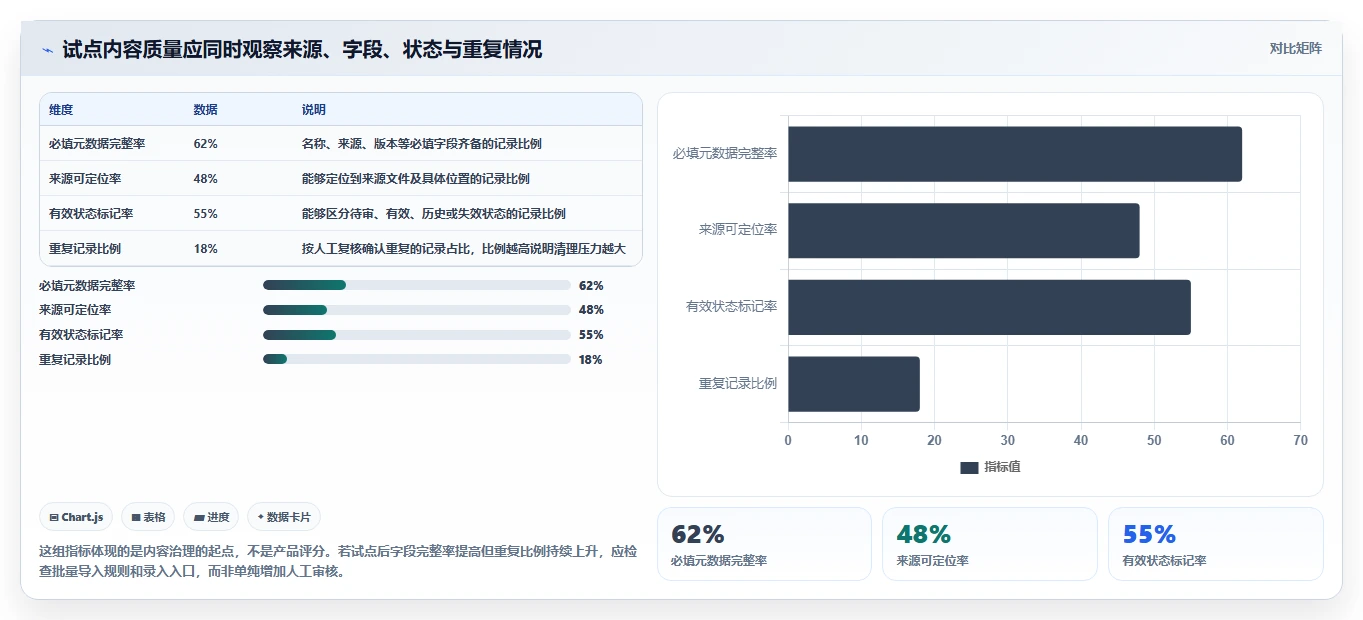This screenshot has height=620, width=1363.
Task: Select table cell 必填元数据完整率
Action: click(x=97, y=144)
